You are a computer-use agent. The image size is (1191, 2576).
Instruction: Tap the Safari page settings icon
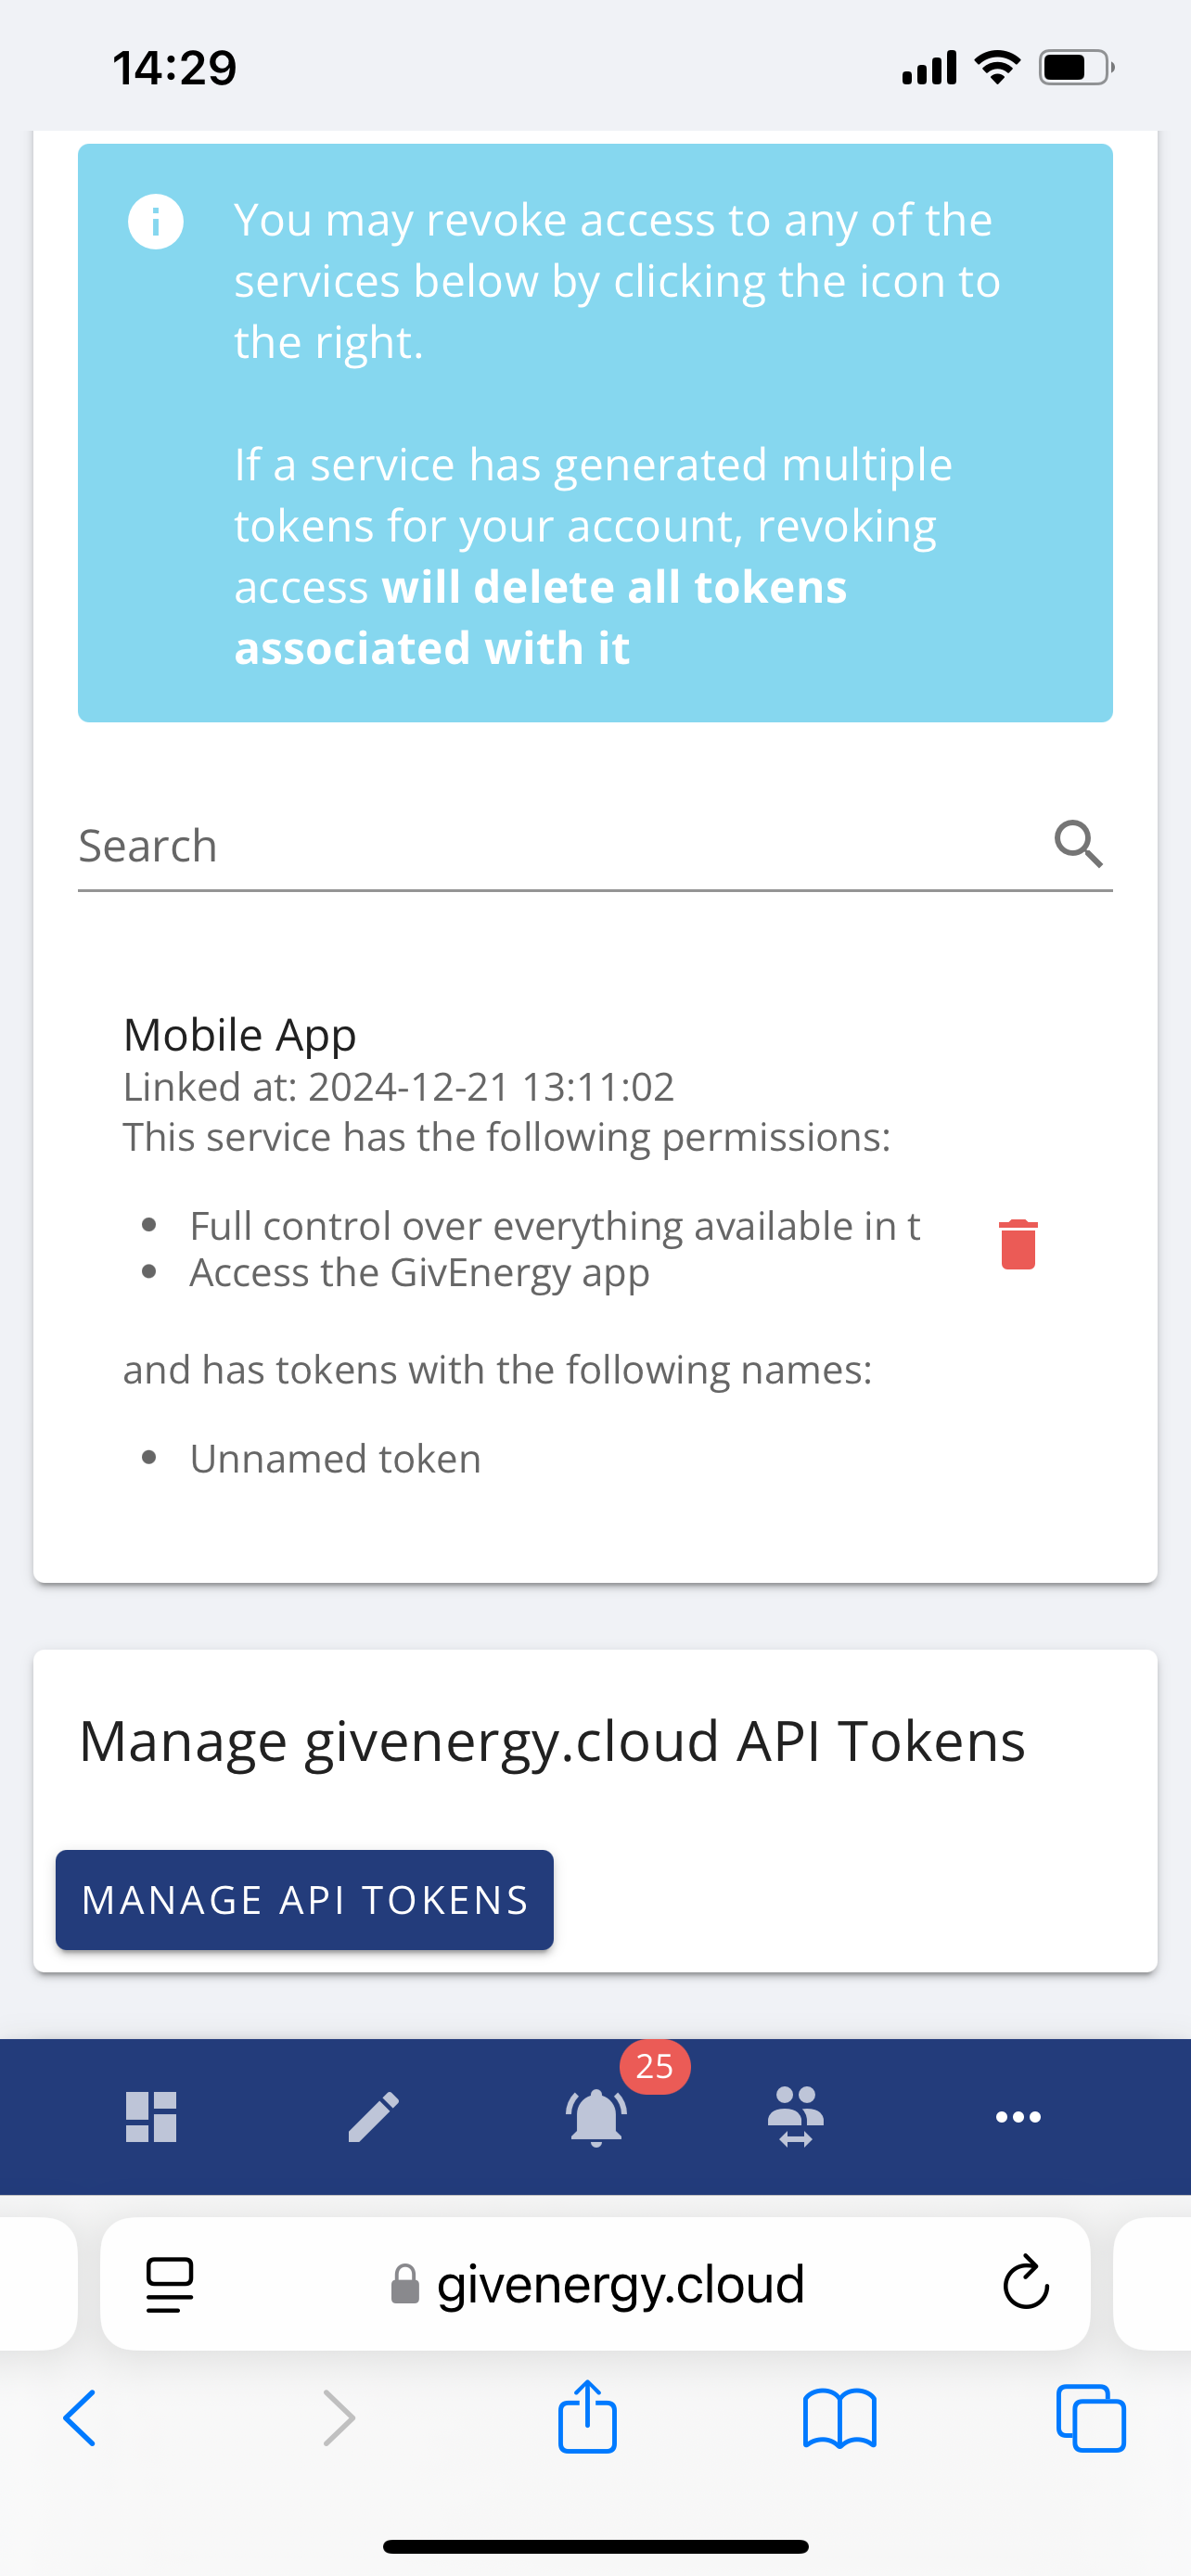point(169,2284)
